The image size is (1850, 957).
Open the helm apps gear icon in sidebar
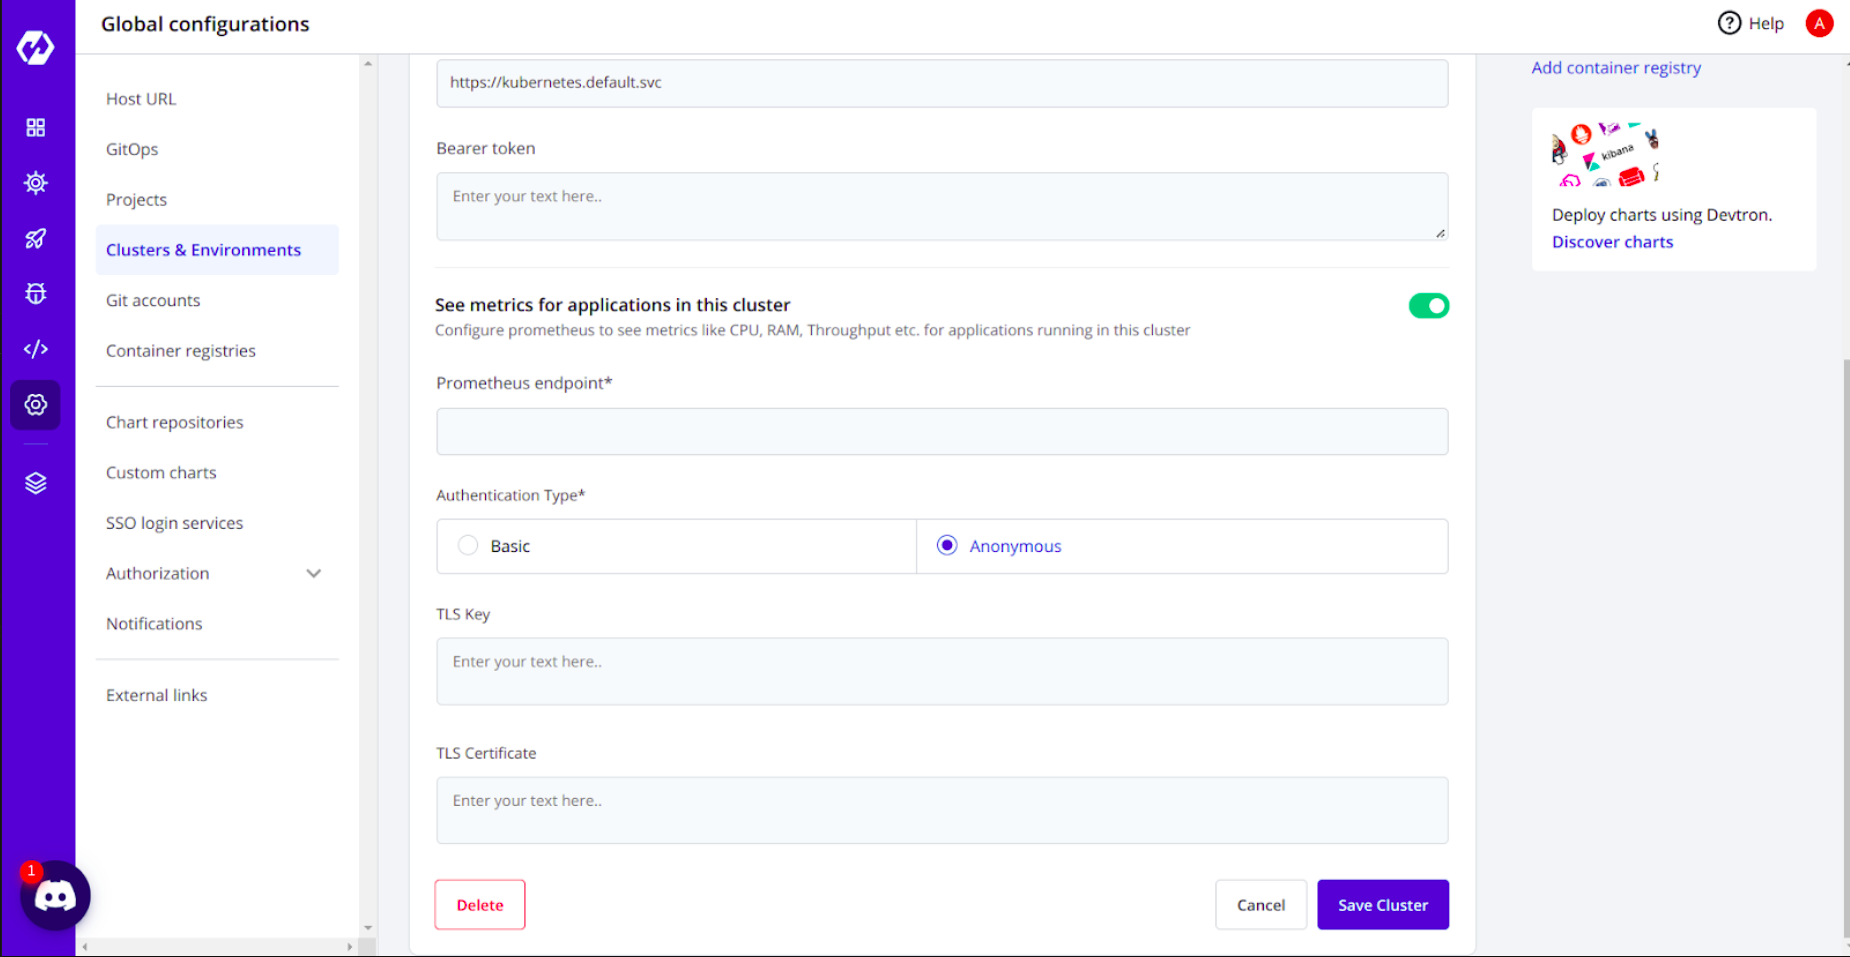point(36,182)
